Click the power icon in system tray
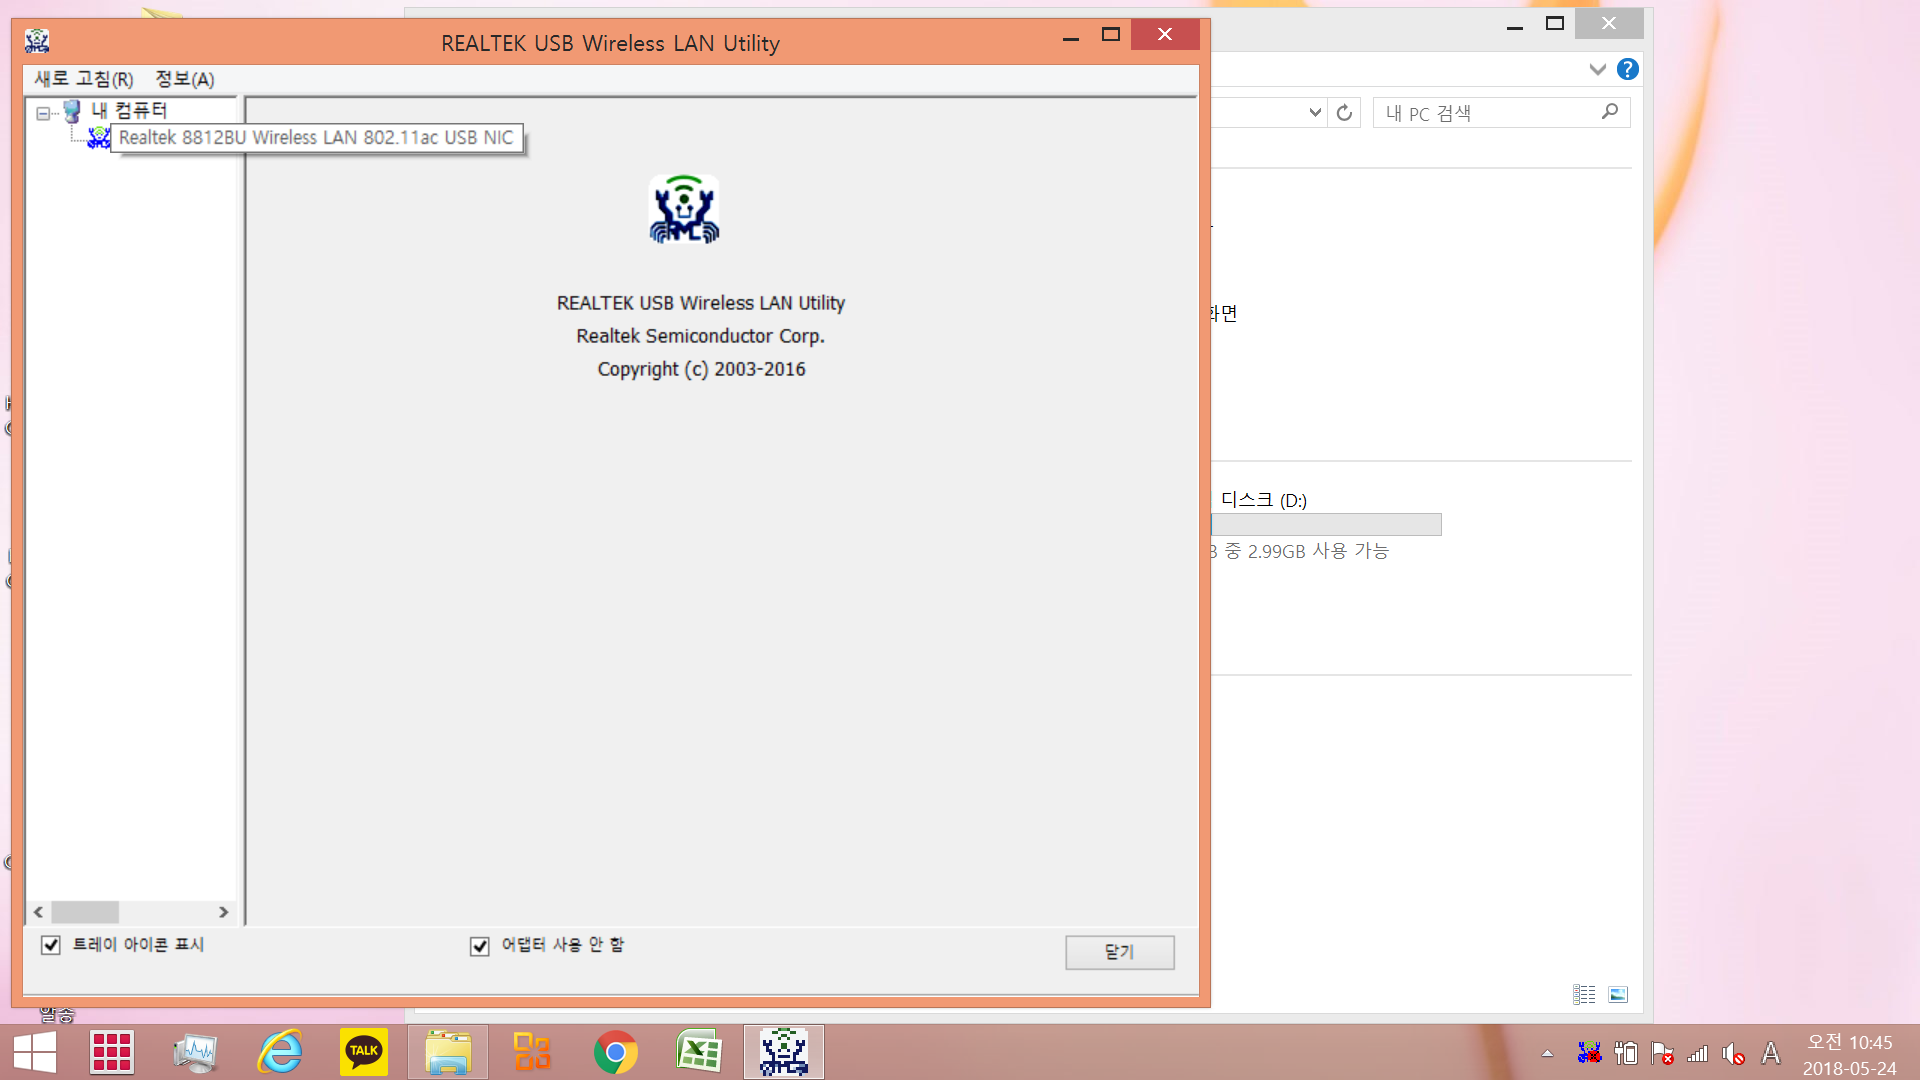 point(1626,1053)
